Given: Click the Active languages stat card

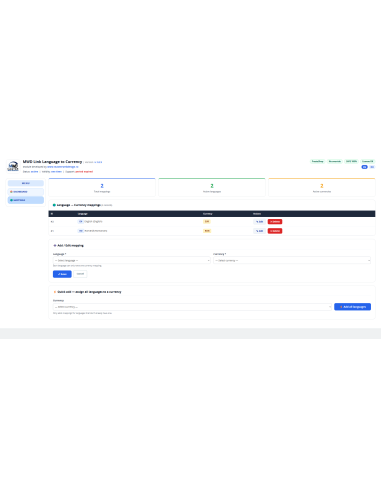Looking at the screenshot, I should [x=212, y=187].
